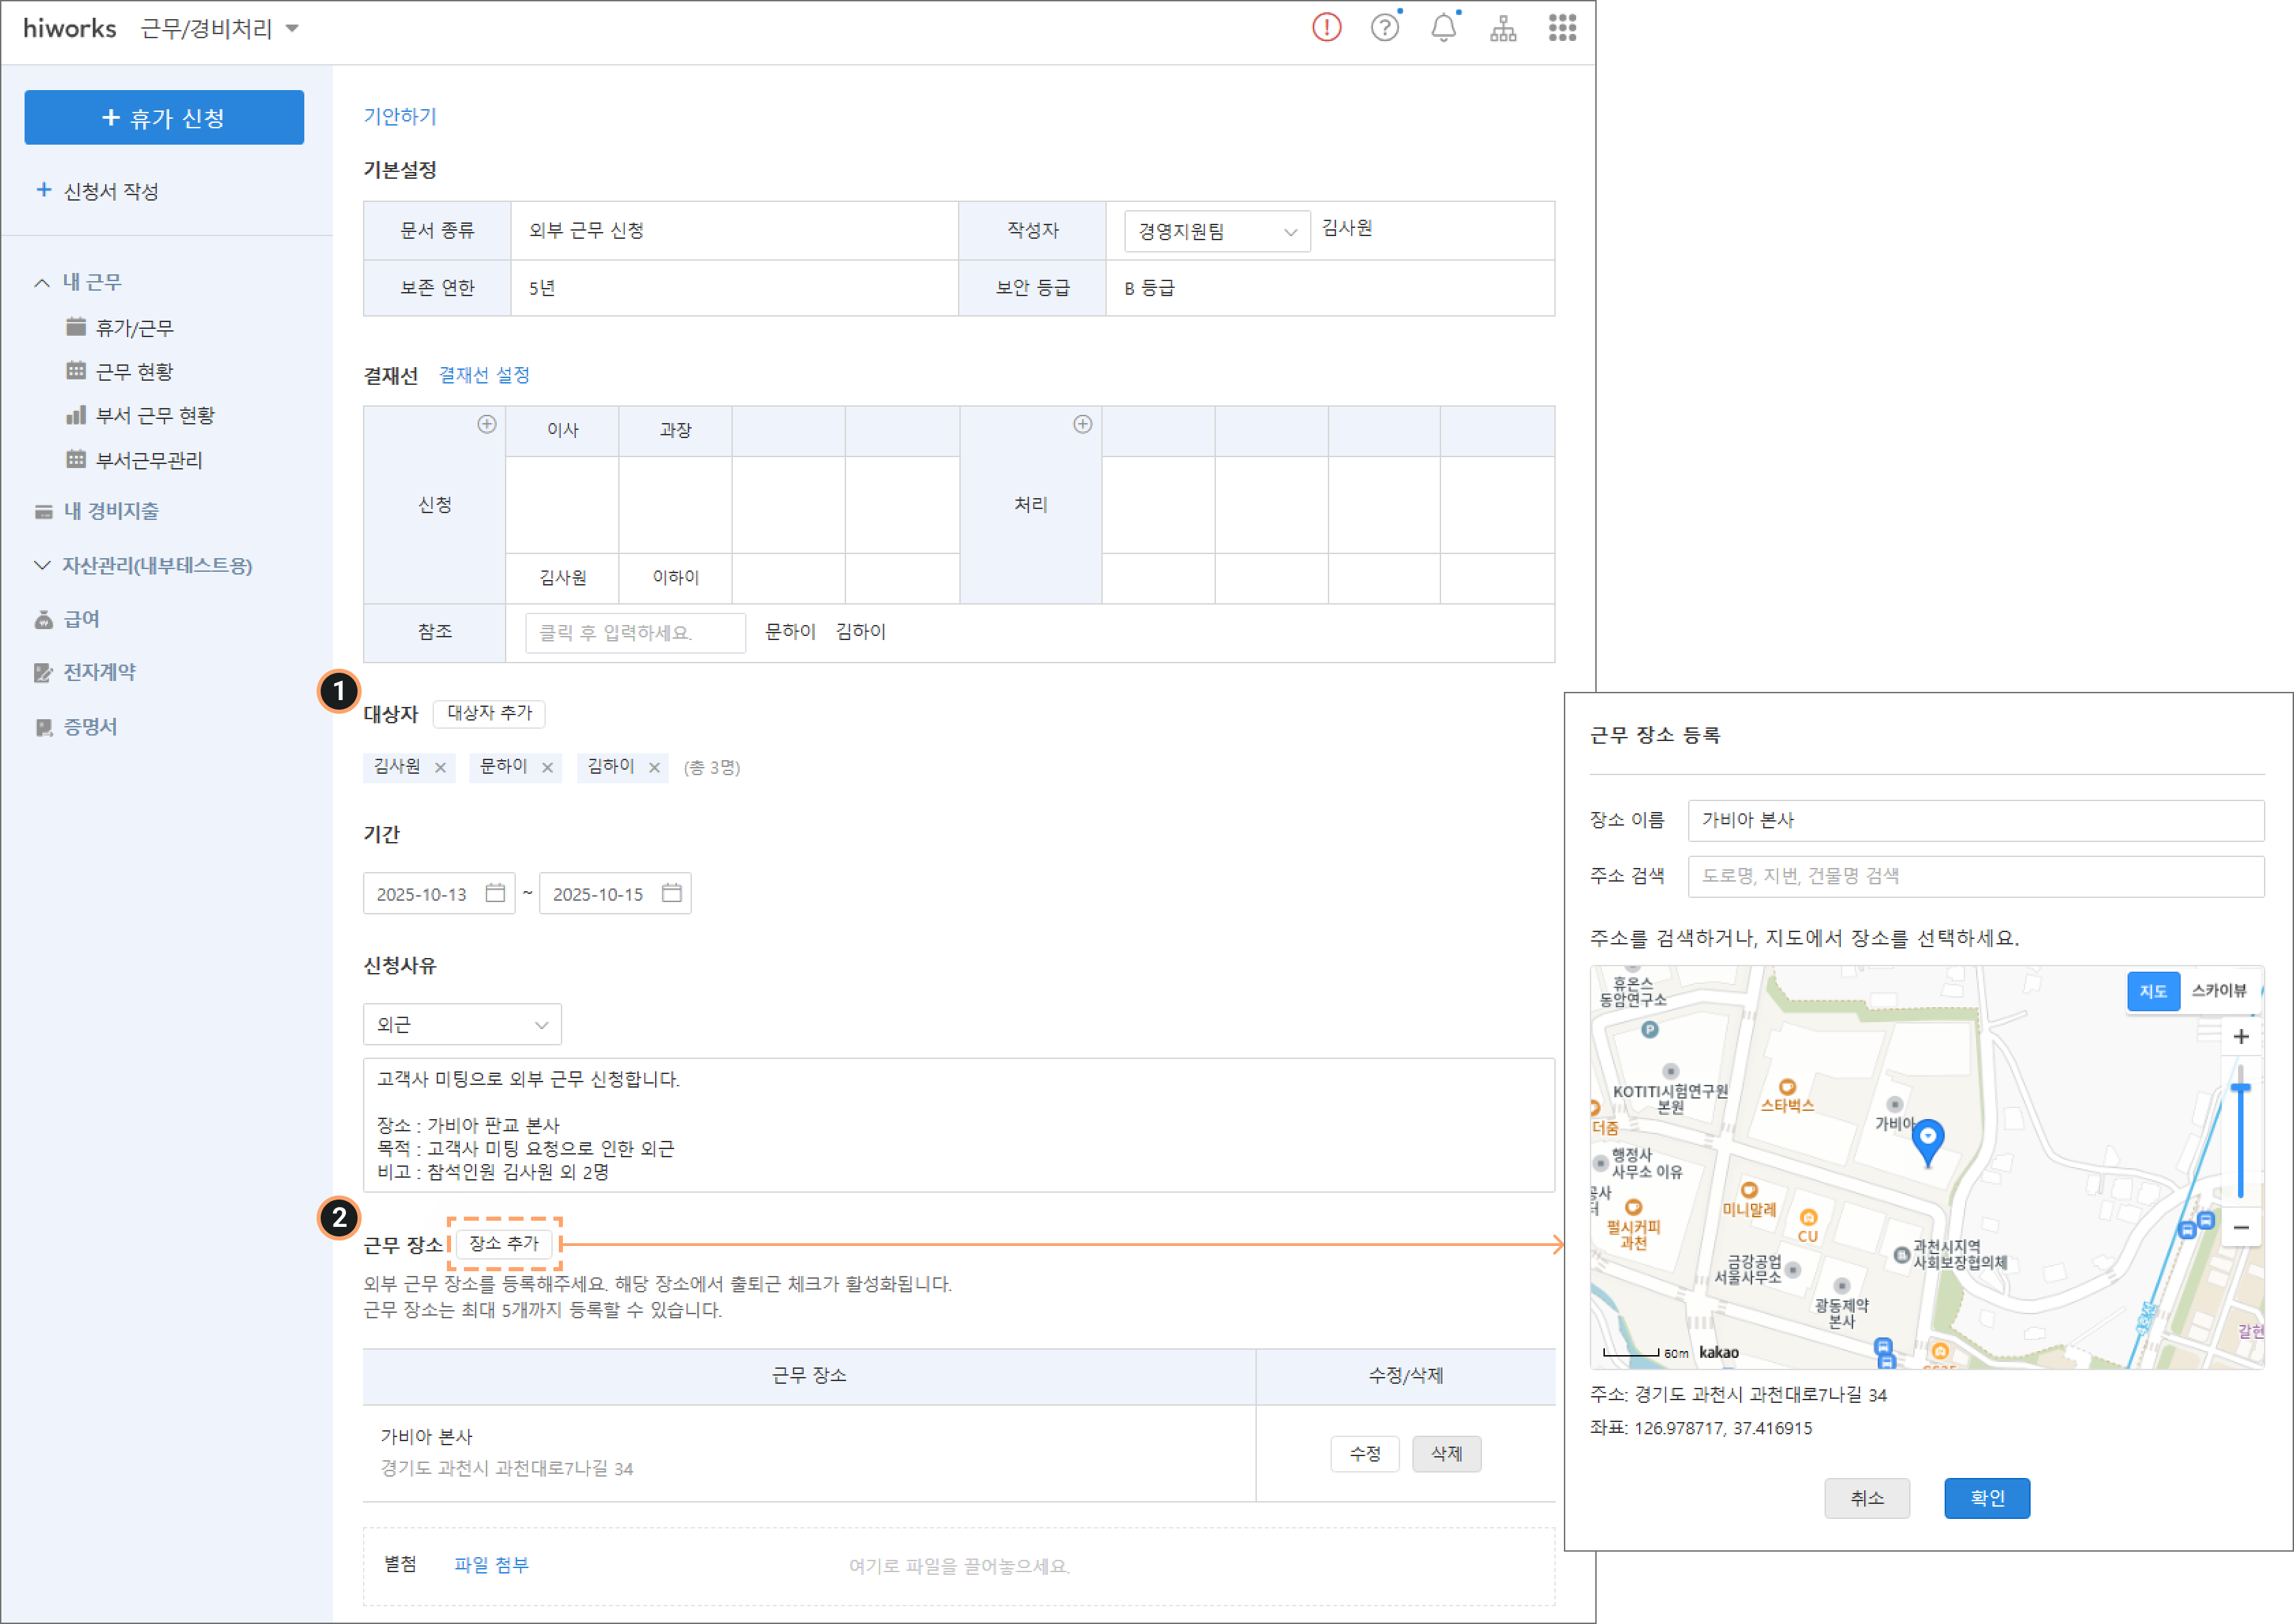Image resolution: width=2294 pixels, height=1624 pixels.
Task: Open 경영지원팀 department dropdown
Action: (x=1216, y=232)
